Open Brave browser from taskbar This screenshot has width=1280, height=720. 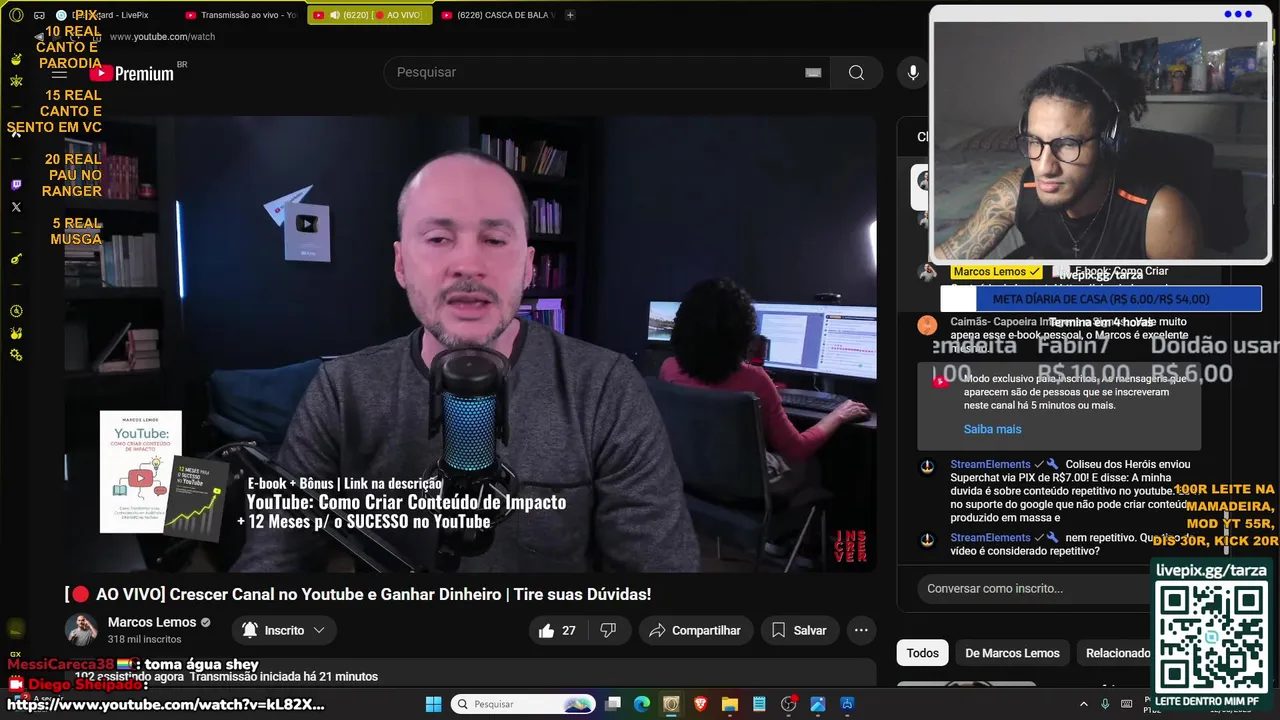pos(700,704)
